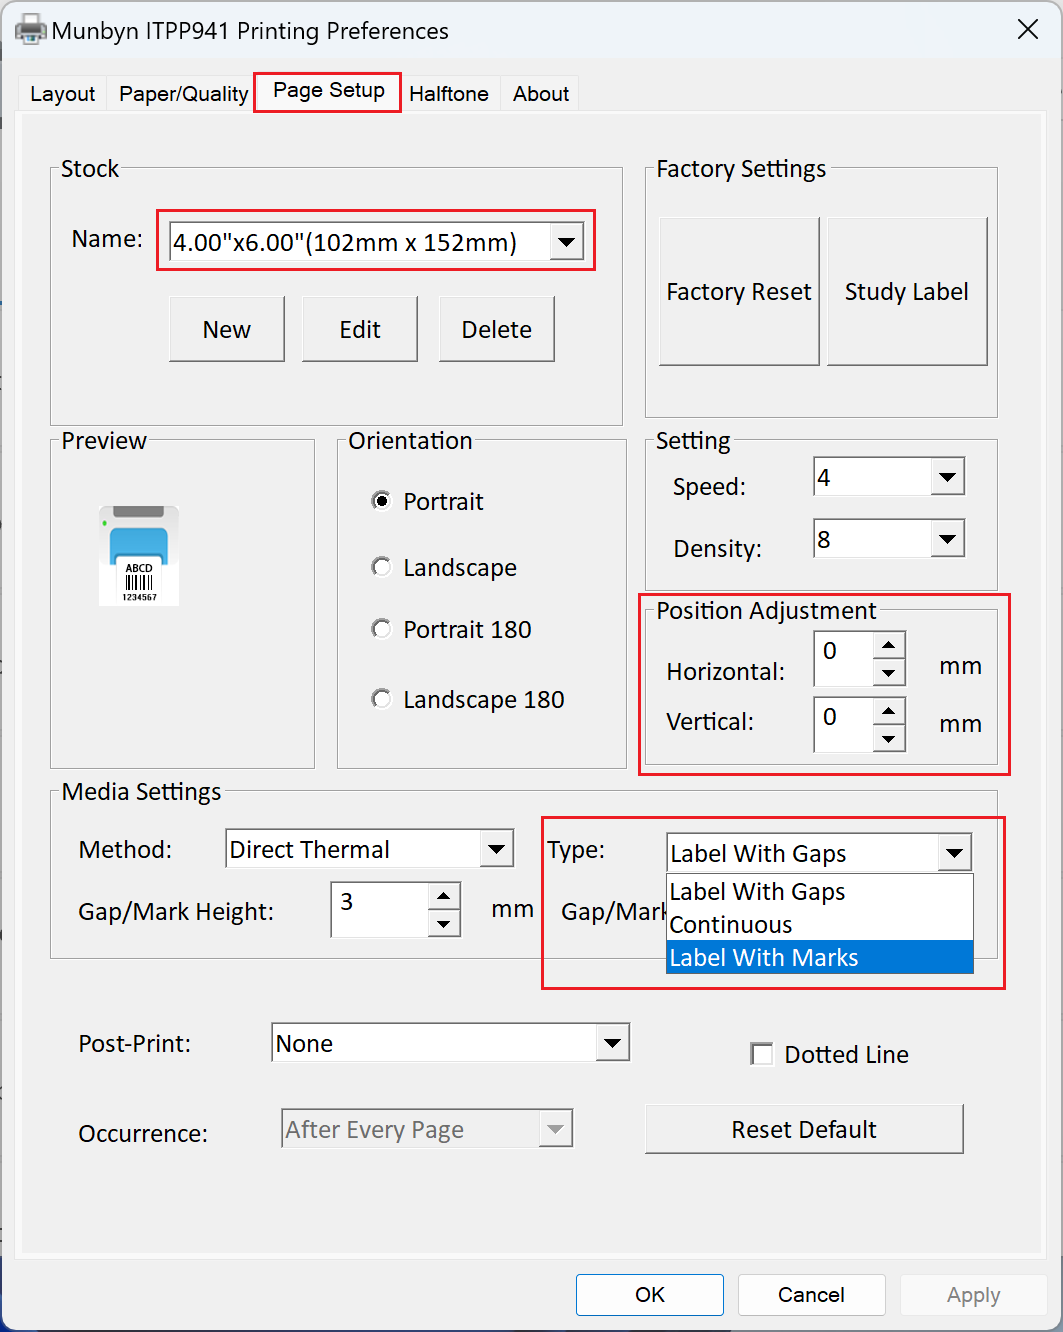Choose Label With Gaps from list
Screen dimensions: 1063x1332
pyautogui.click(x=820, y=891)
